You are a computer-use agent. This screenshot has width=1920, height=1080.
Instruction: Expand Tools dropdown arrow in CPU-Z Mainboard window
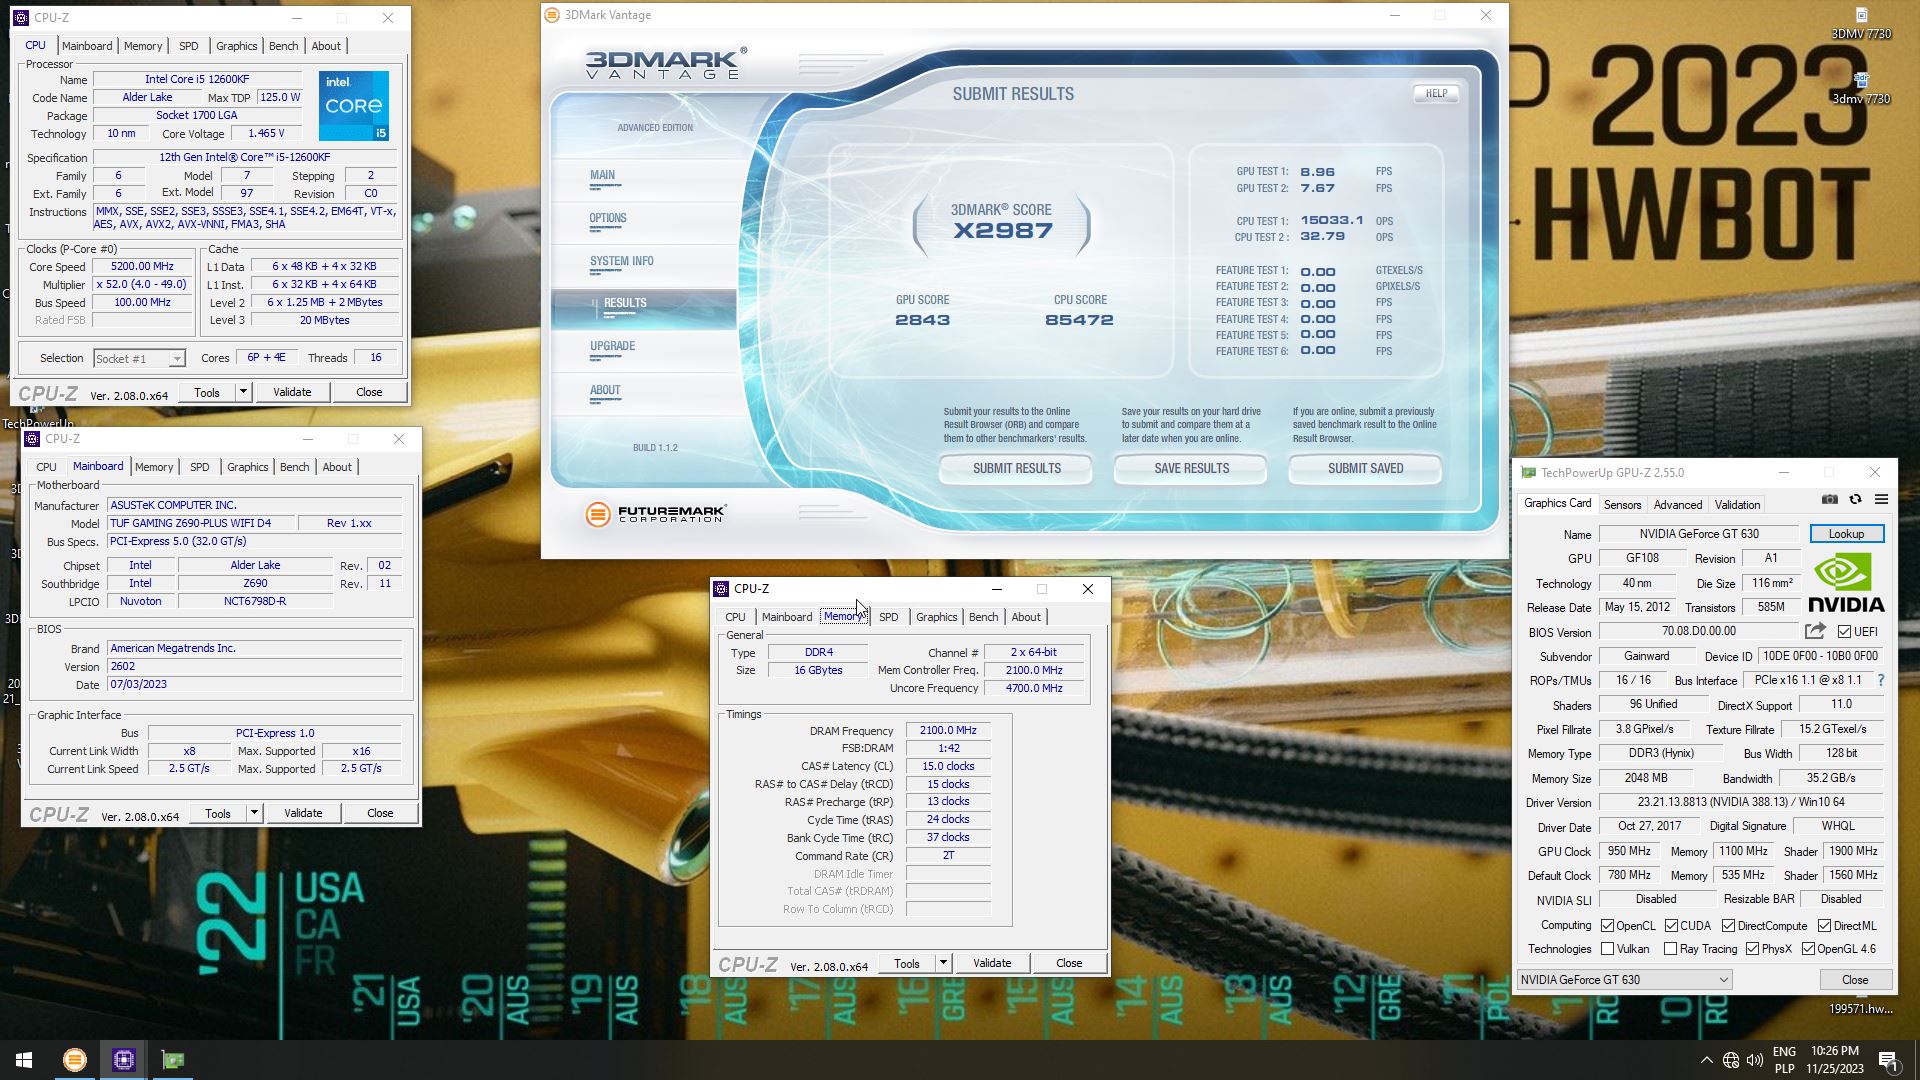254,813
